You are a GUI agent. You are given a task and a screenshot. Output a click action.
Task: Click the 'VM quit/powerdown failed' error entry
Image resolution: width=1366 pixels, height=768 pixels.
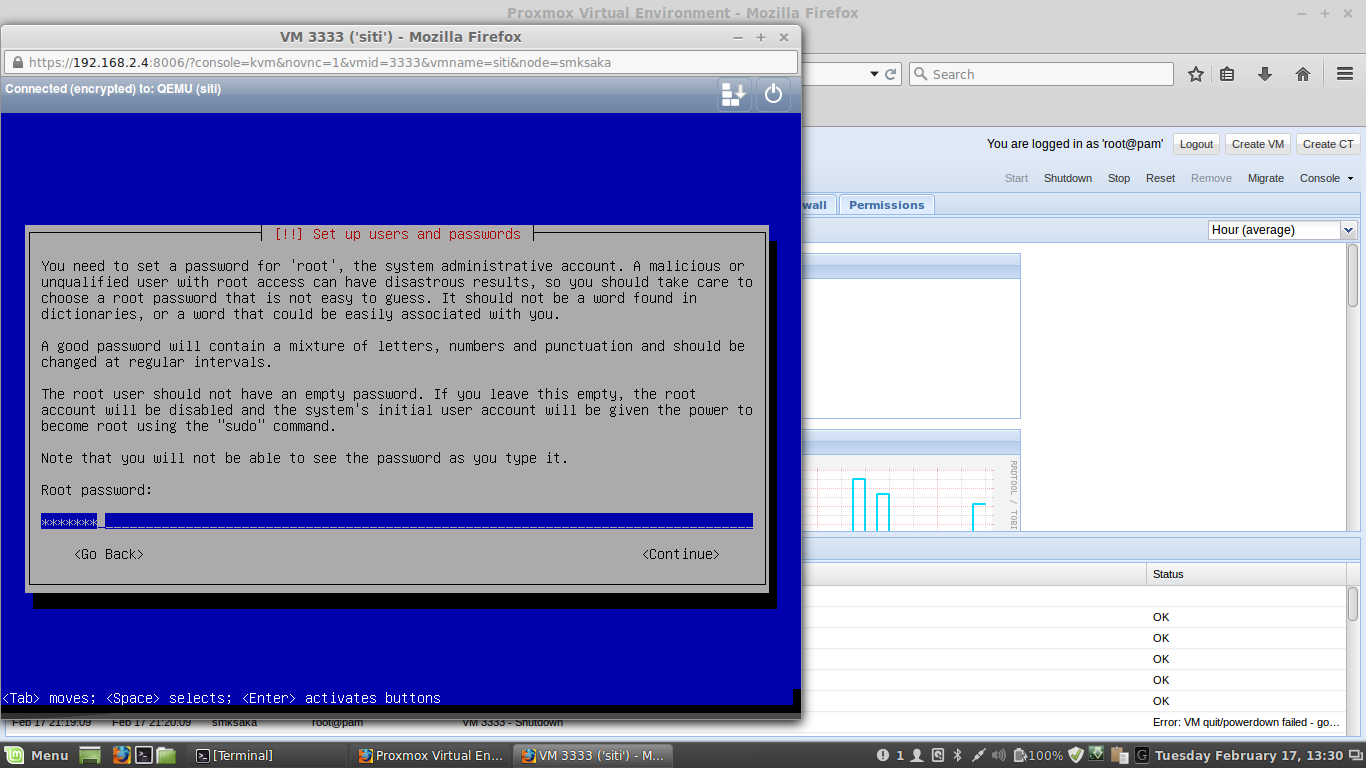coord(1246,722)
